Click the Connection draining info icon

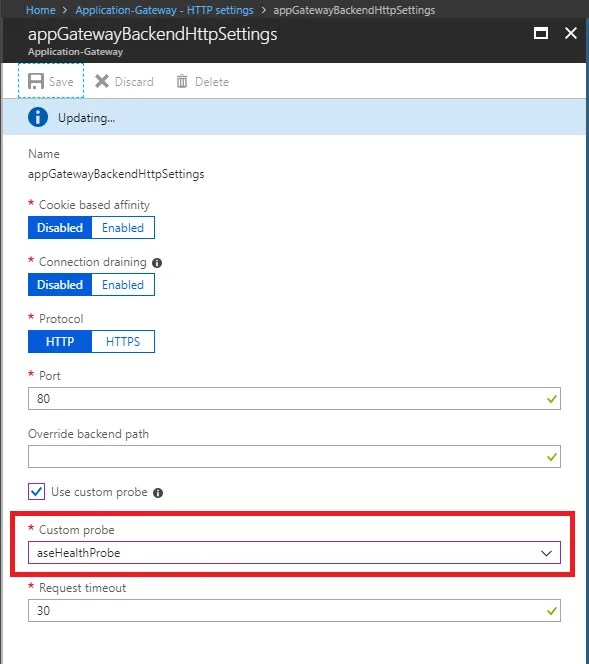[157, 263]
